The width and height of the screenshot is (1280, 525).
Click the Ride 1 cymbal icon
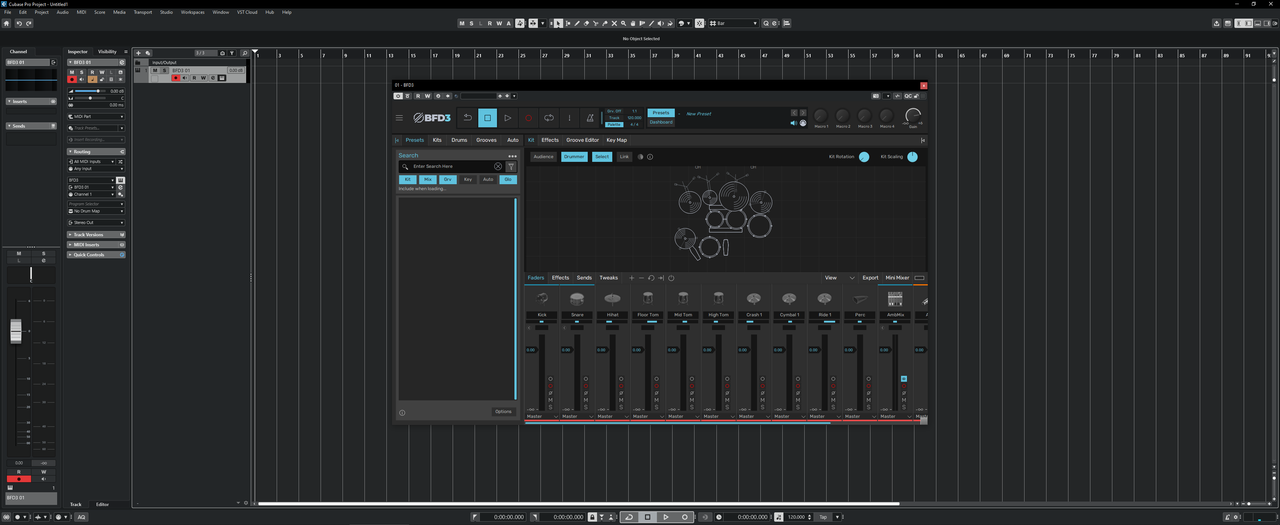(x=825, y=298)
